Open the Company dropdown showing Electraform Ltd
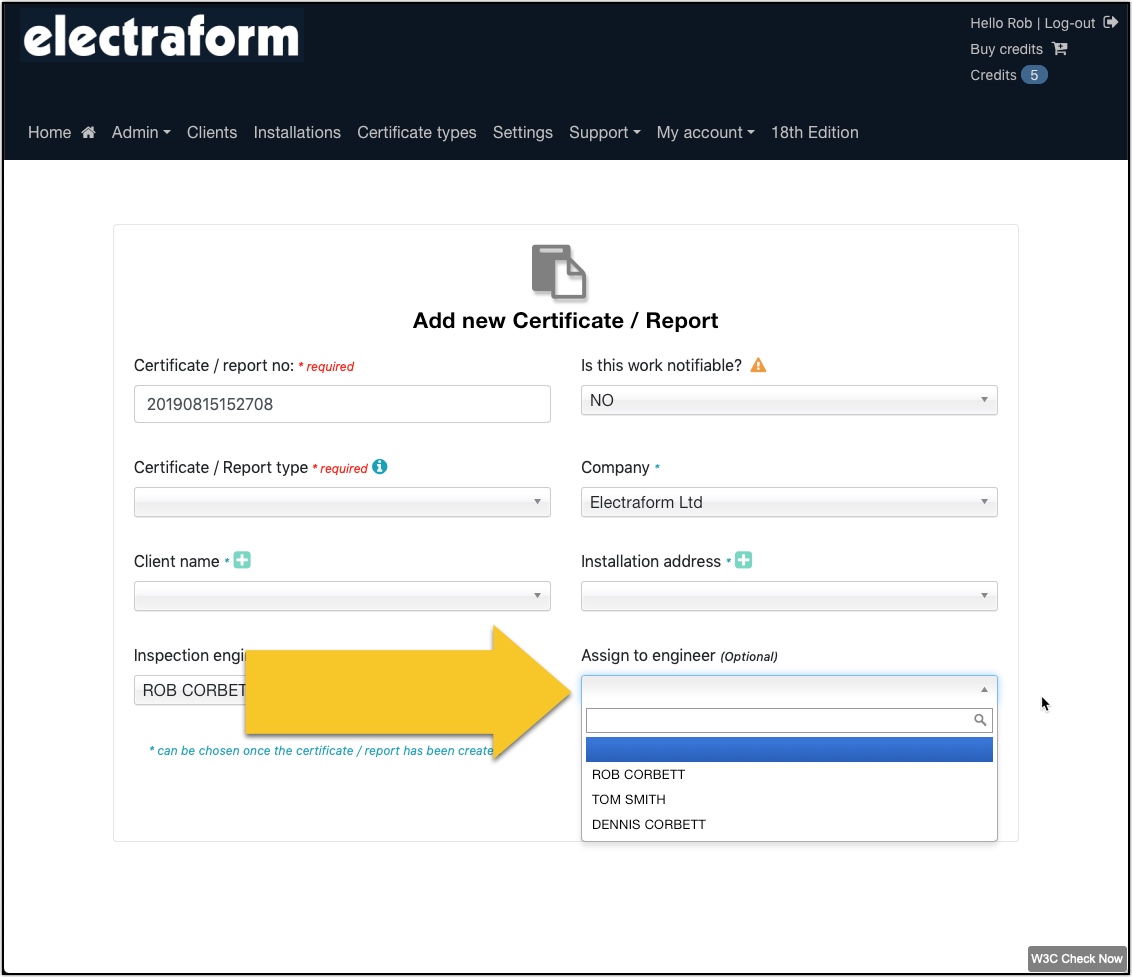Image resolution: width=1132 pixels, height=977 pixels. 789,502
